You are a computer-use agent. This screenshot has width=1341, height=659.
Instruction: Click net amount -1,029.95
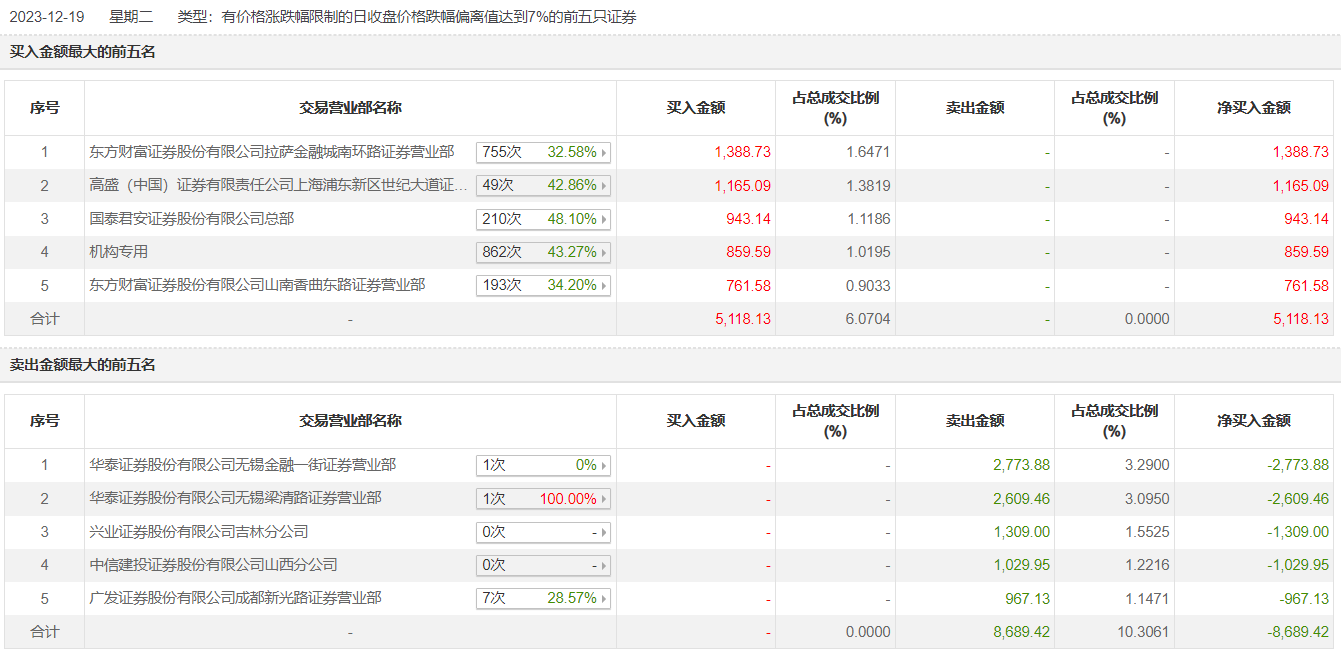pos(1298,565)
